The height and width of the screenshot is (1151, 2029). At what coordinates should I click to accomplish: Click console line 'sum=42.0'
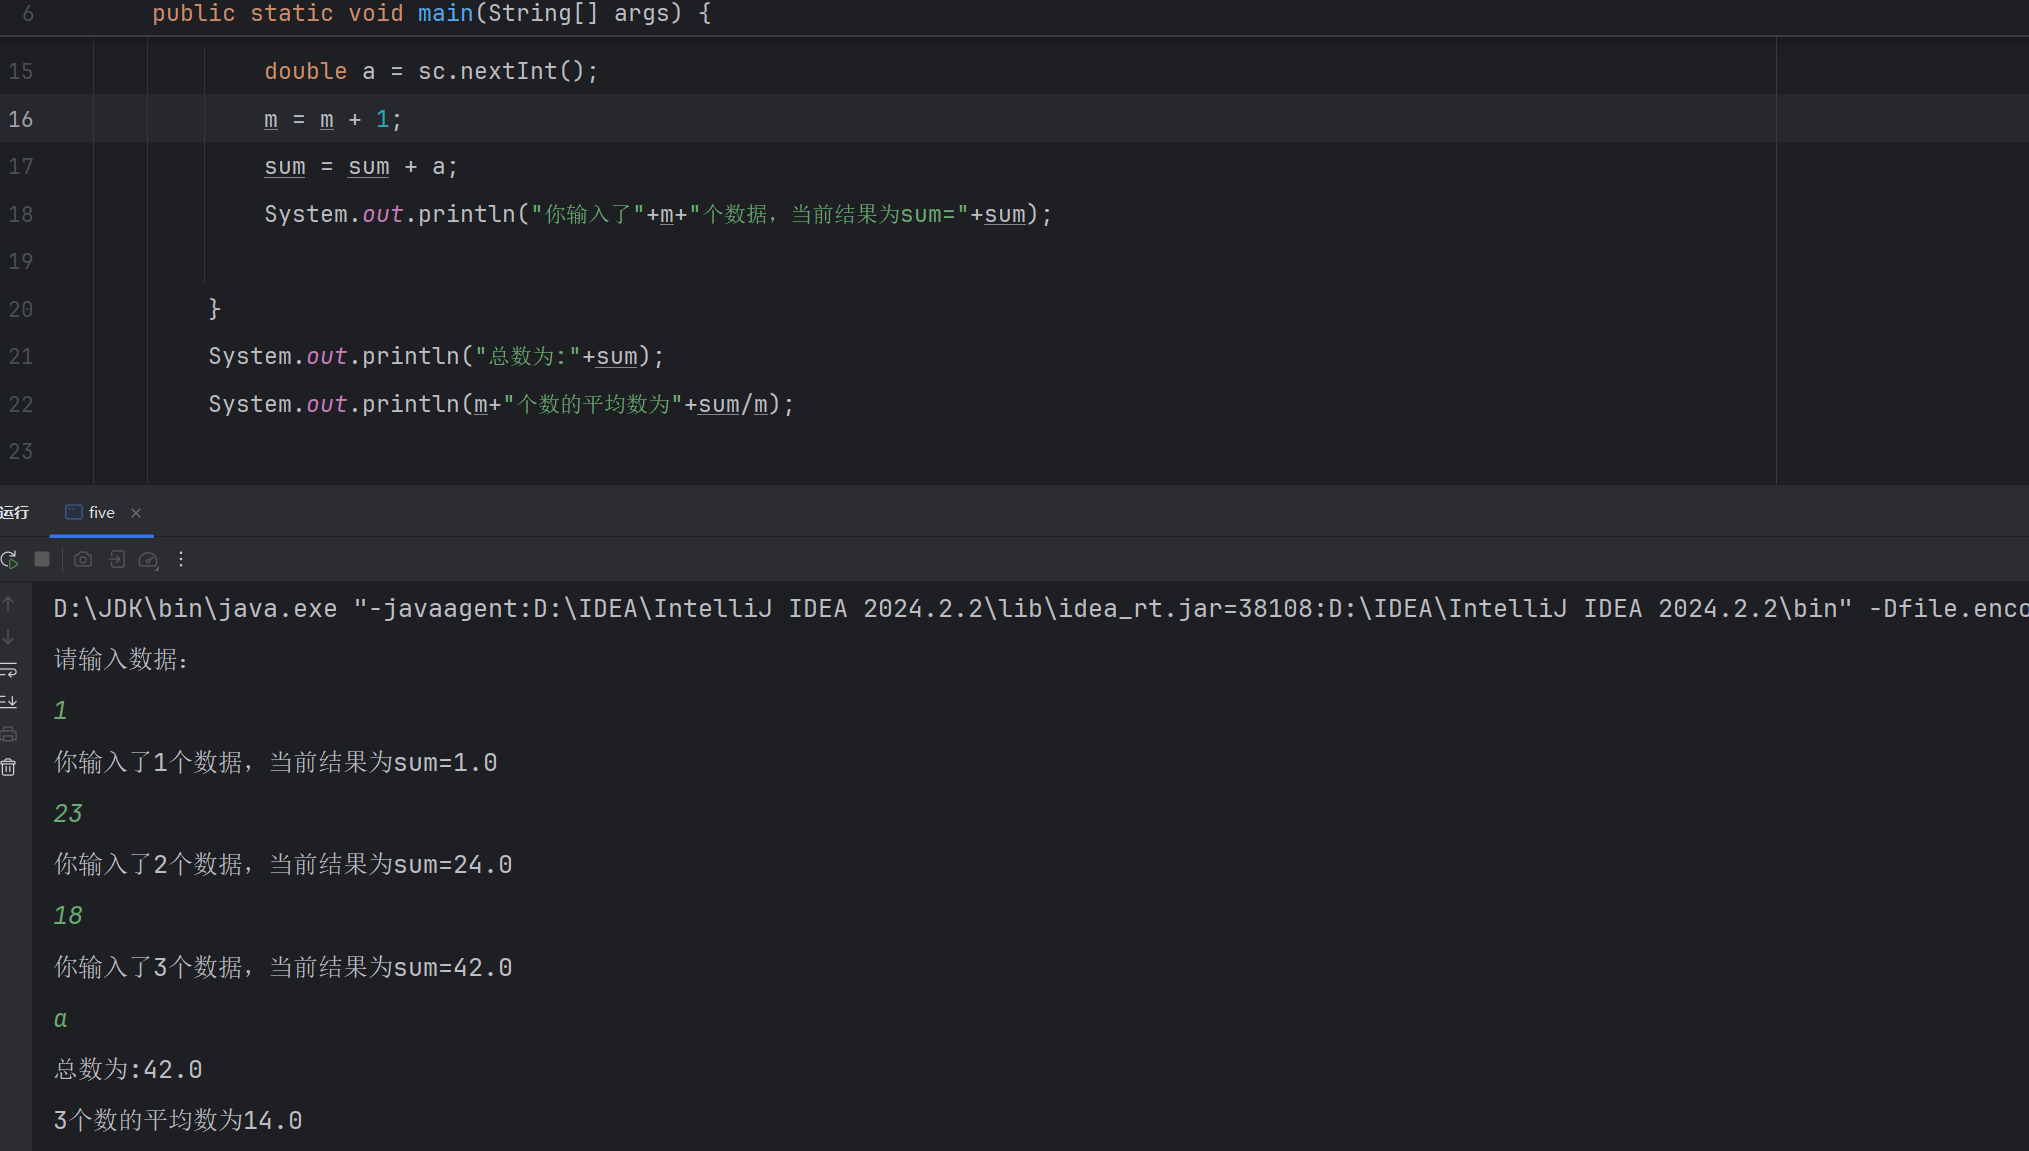[x=283, y=967]
